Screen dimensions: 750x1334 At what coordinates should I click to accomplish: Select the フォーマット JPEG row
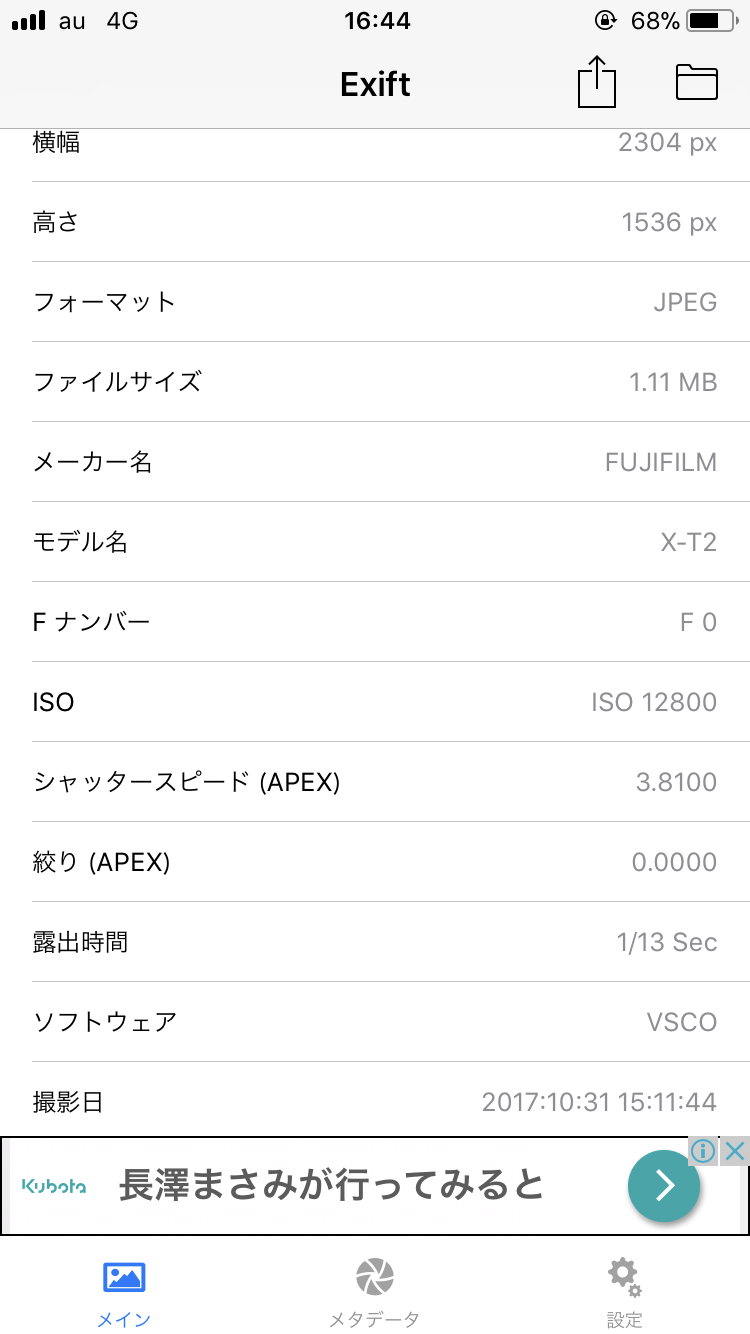coord(375,302)
